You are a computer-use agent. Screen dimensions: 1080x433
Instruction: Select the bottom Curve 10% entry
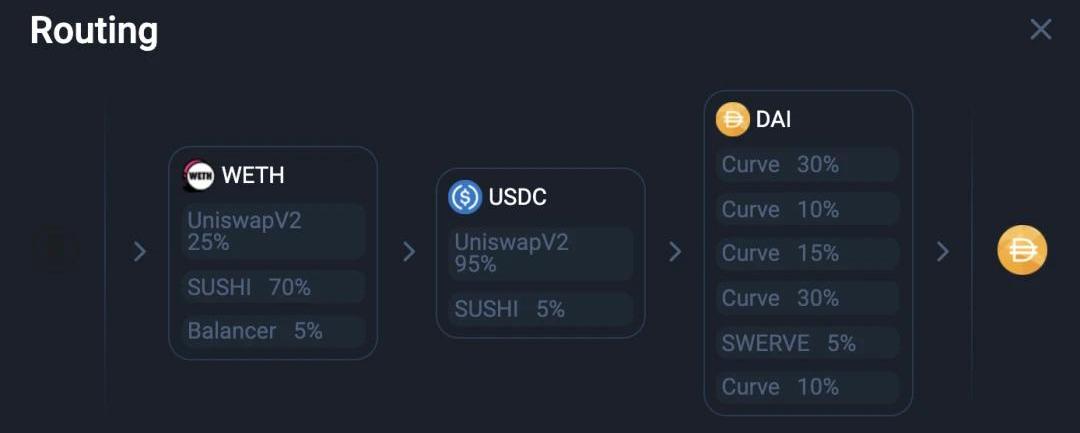pos(807,387)
